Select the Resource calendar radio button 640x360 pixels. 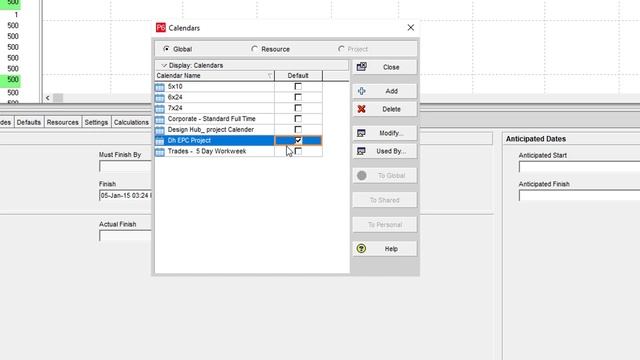click(254, 49)
